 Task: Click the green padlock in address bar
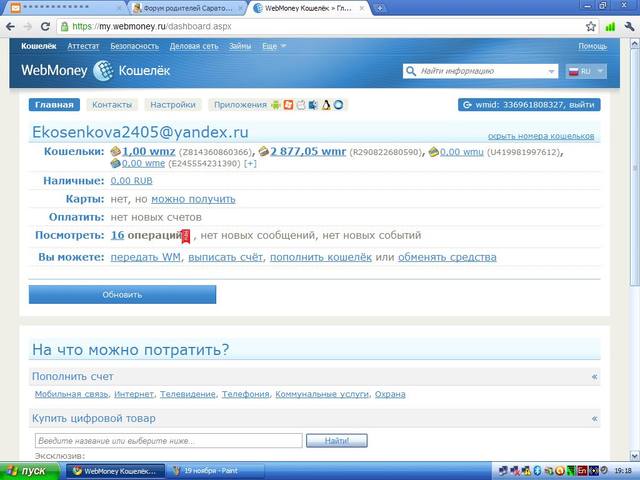[x=64, y=27]
